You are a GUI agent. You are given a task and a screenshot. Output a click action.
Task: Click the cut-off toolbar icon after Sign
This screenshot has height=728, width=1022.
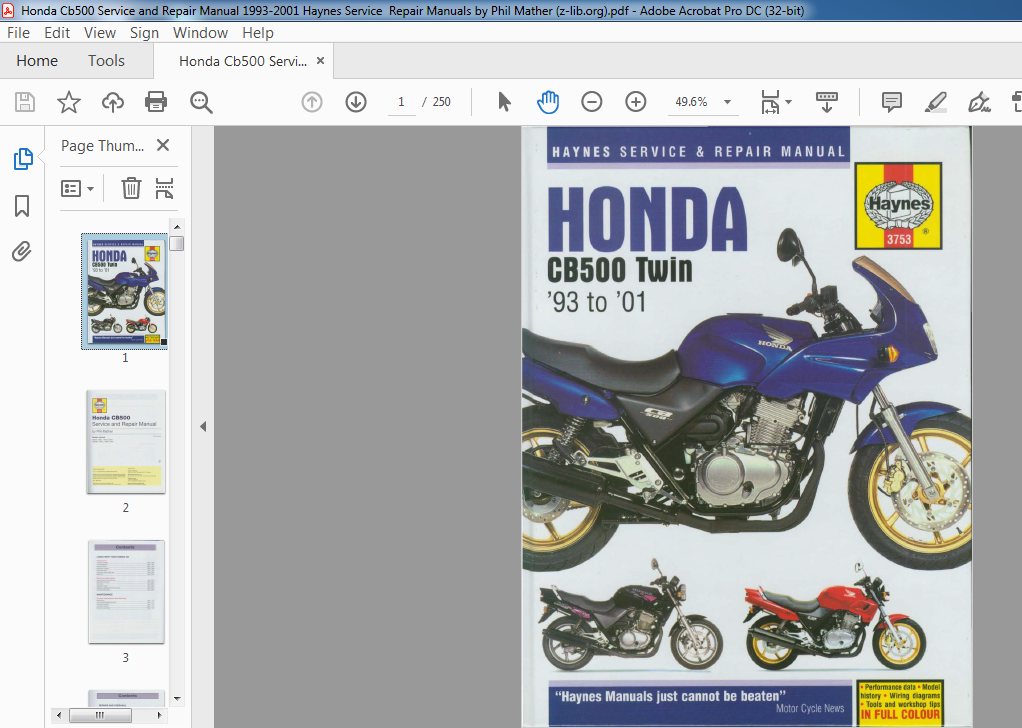coord(1016,102)
